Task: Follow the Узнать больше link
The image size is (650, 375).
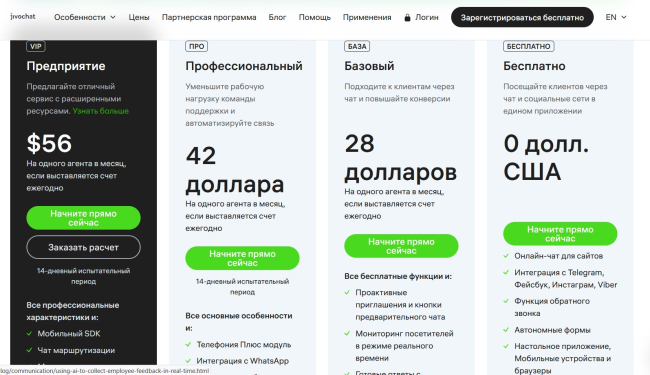Action: point(101,111)
